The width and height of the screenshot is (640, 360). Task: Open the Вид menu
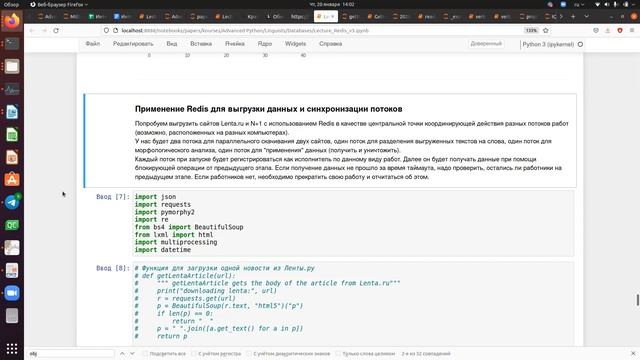[x=172, y=44]
